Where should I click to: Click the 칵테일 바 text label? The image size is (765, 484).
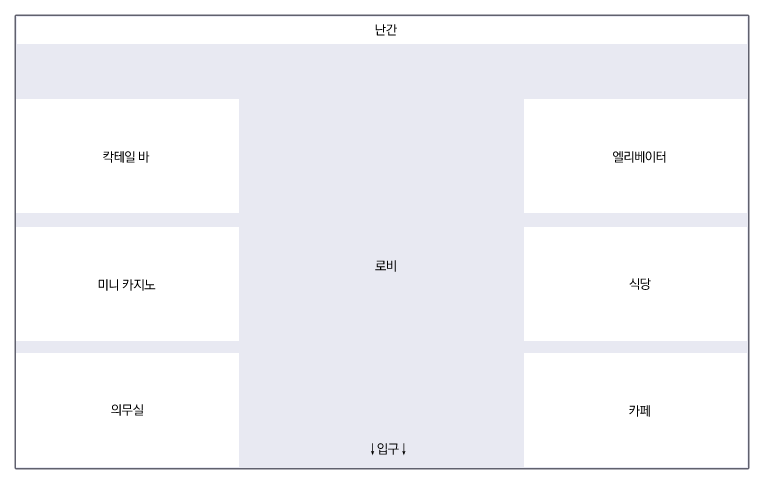(x=125, y=157)
